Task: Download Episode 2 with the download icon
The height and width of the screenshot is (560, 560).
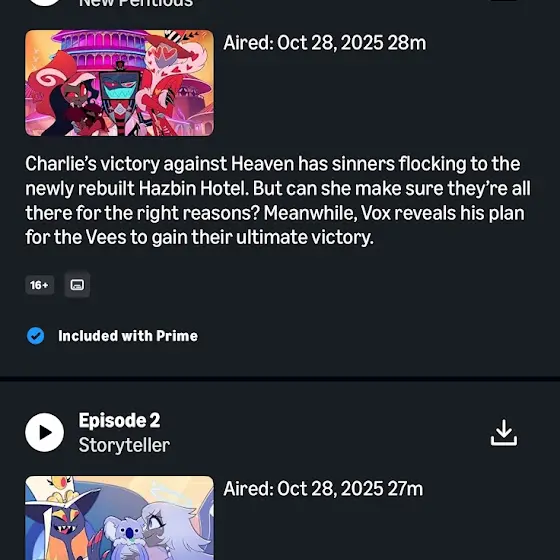Action: 504,433
